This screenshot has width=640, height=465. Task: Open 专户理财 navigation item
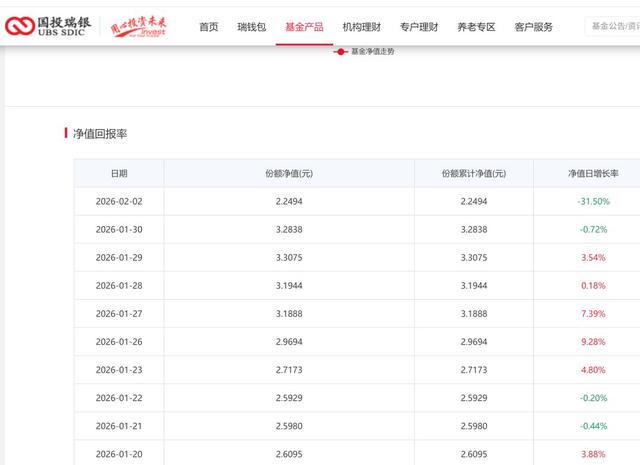tap(418, 27)
